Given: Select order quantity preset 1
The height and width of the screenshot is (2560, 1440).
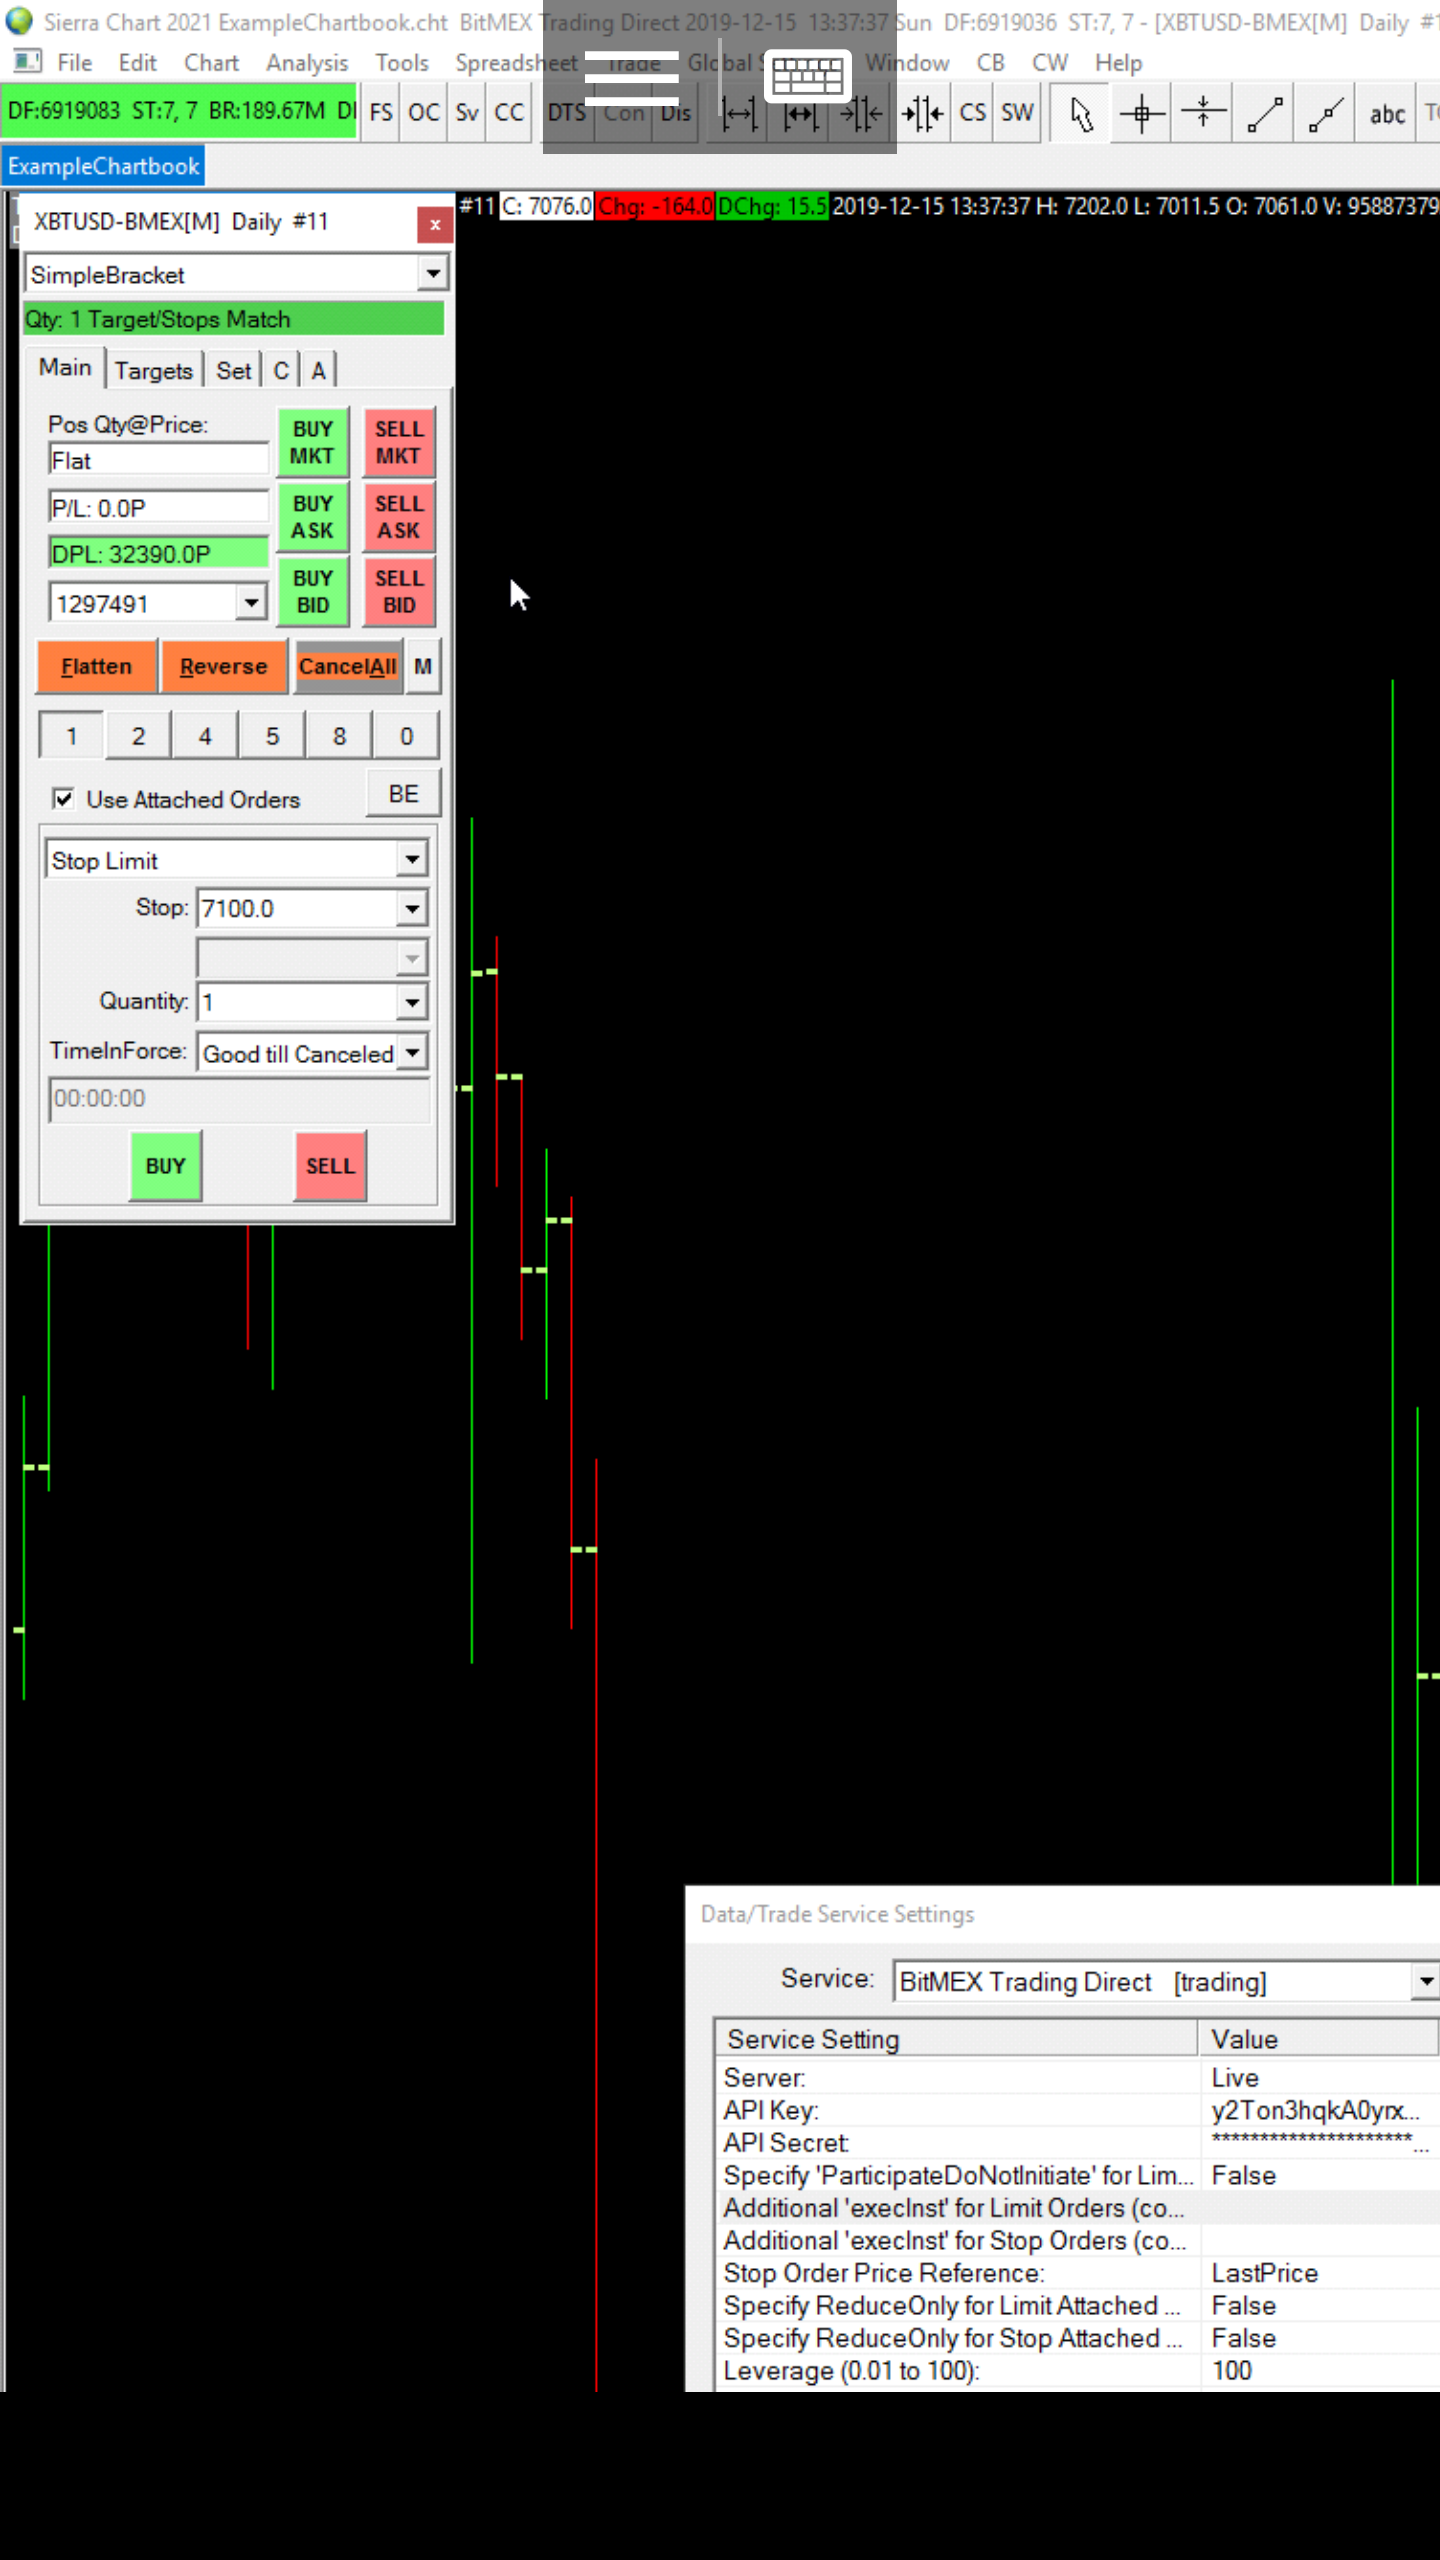Looking at the screenshot, I should (71, 736).
